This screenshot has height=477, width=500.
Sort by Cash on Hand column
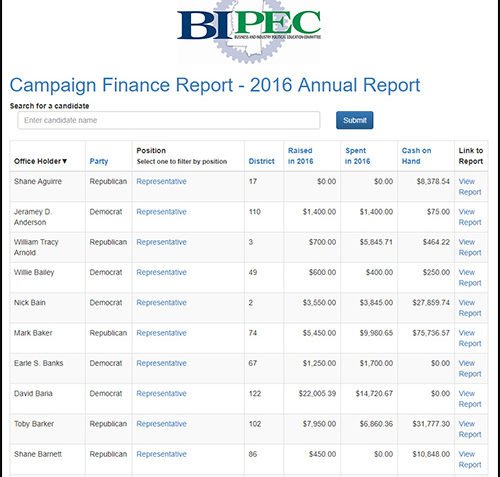point(416,156)
